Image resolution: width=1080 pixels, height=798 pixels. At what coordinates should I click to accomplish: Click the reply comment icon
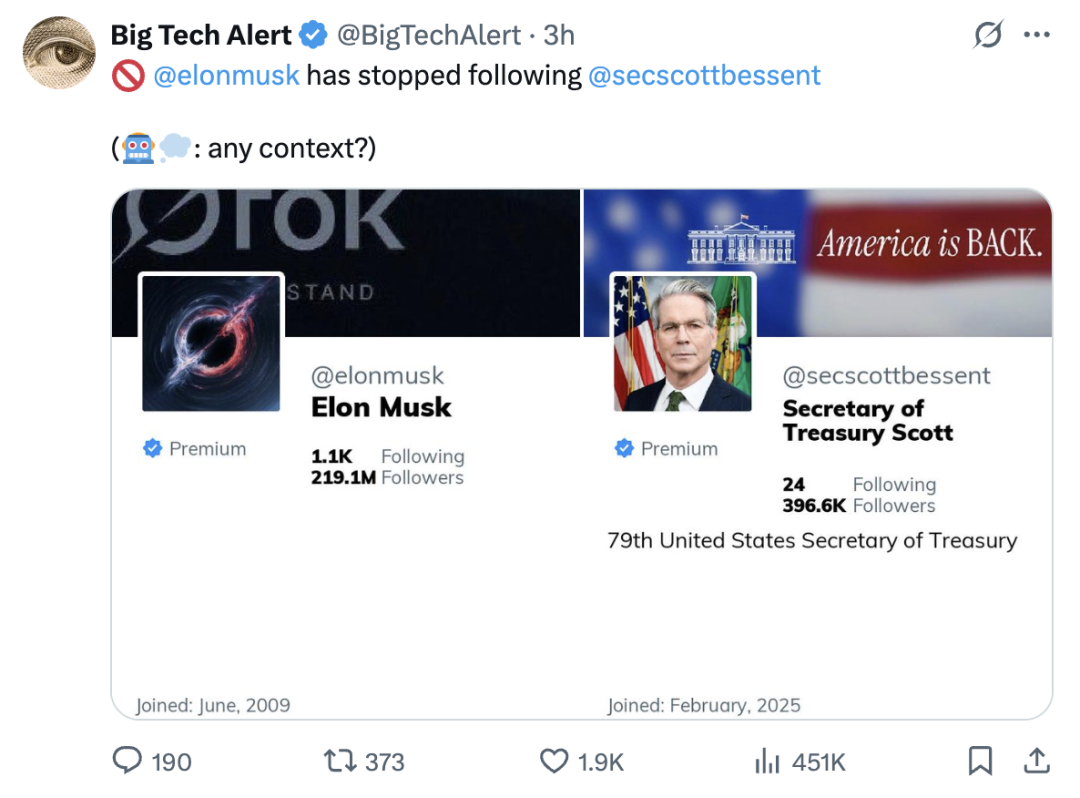click(127, 762)
